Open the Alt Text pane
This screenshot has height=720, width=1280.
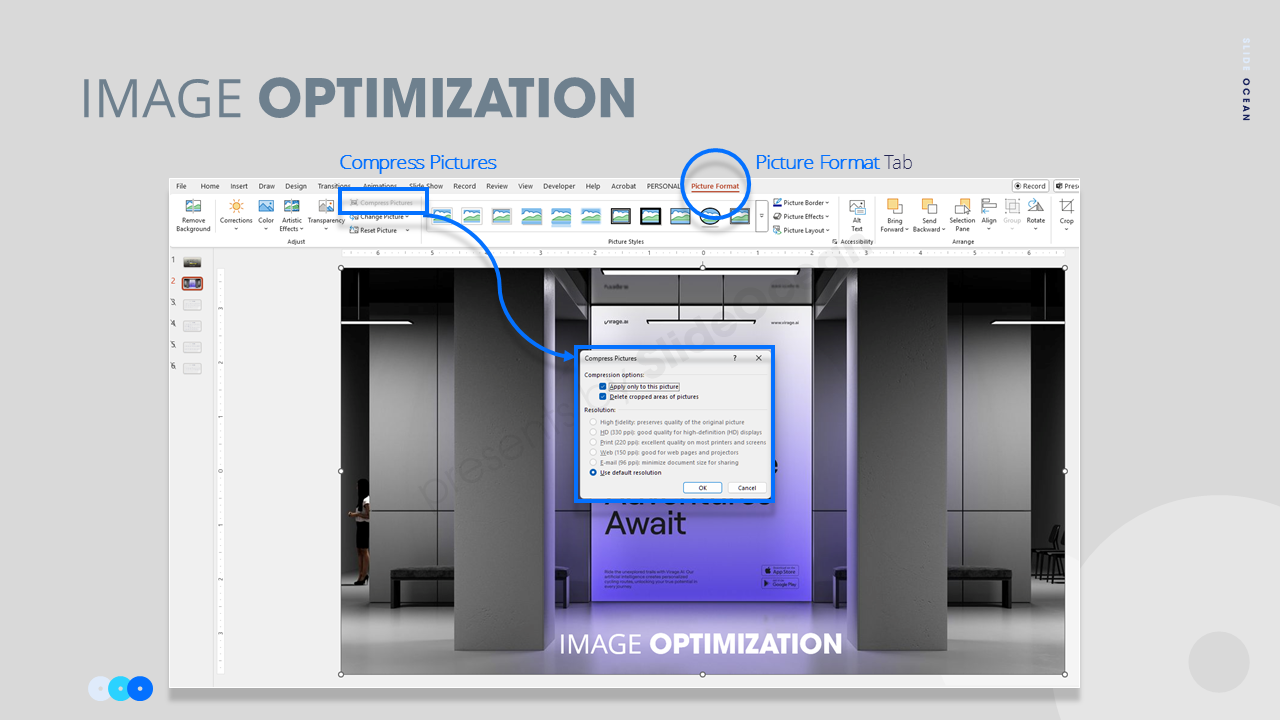click(857, 215)
